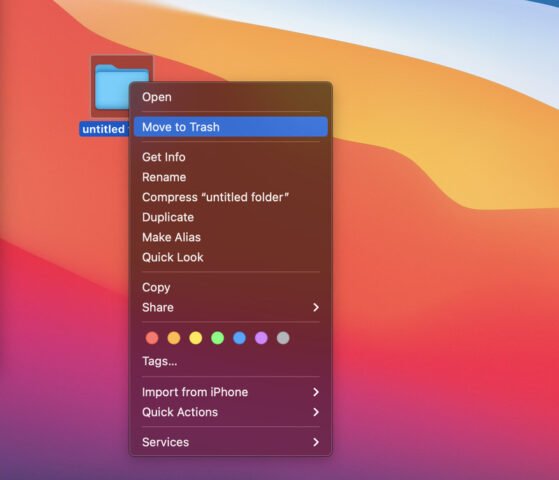Compress "untitled folder" via menu
This screenshot has height=480, width=559.
point(231,197)
